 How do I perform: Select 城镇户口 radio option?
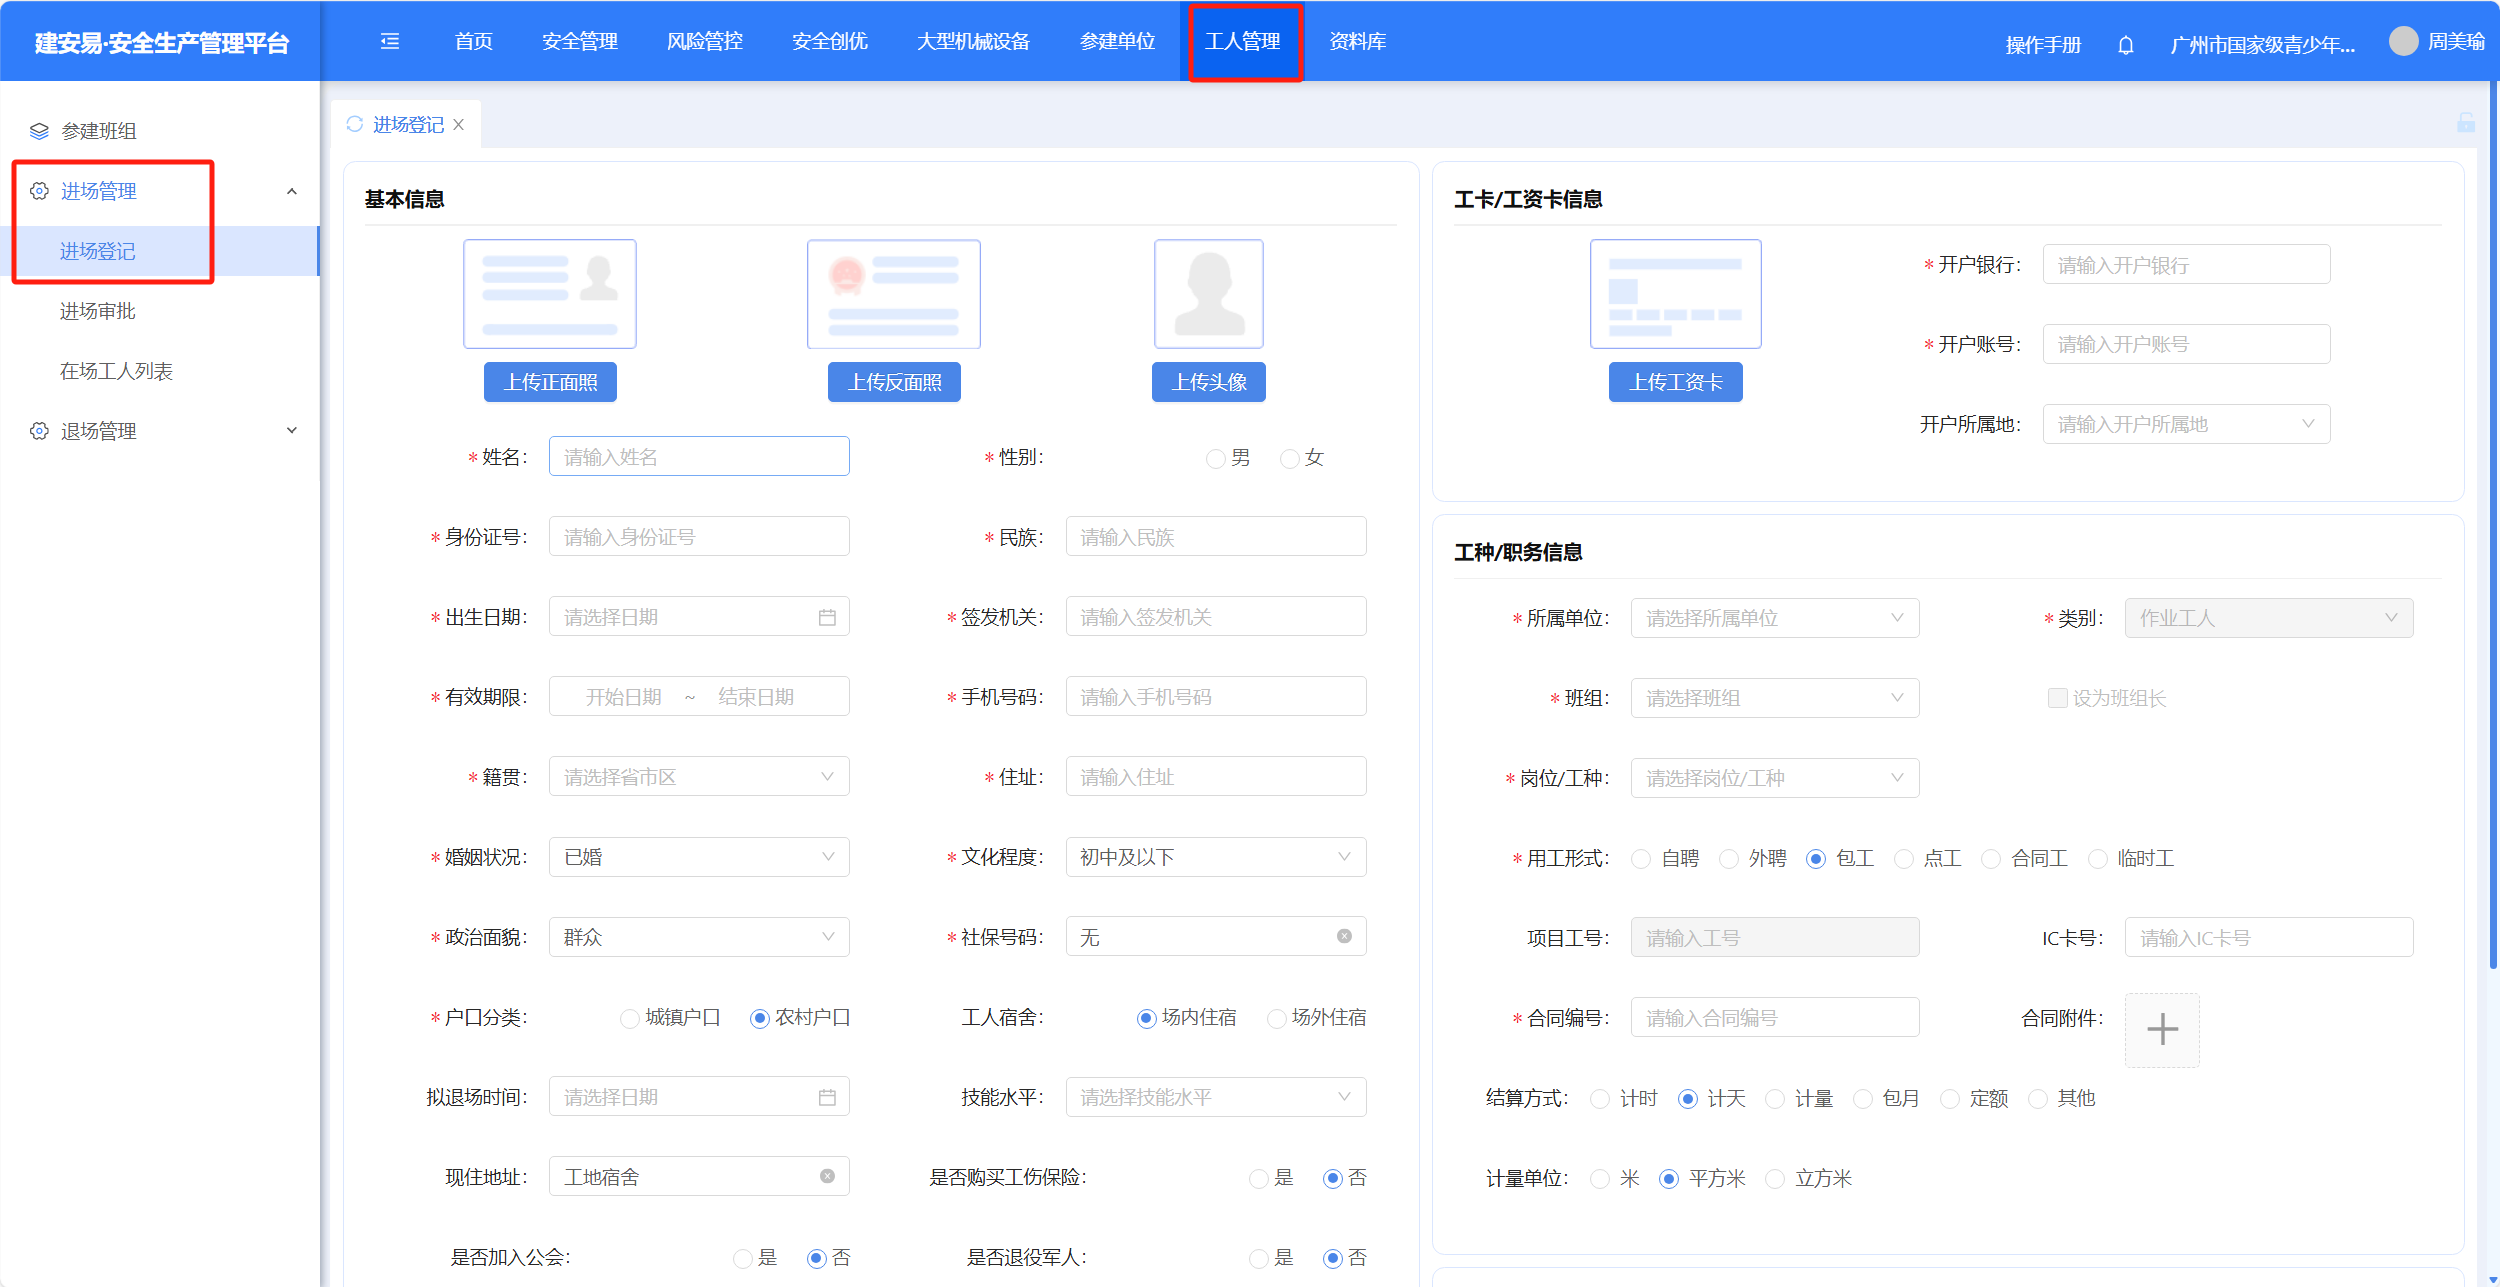[x=630, y=1018]
